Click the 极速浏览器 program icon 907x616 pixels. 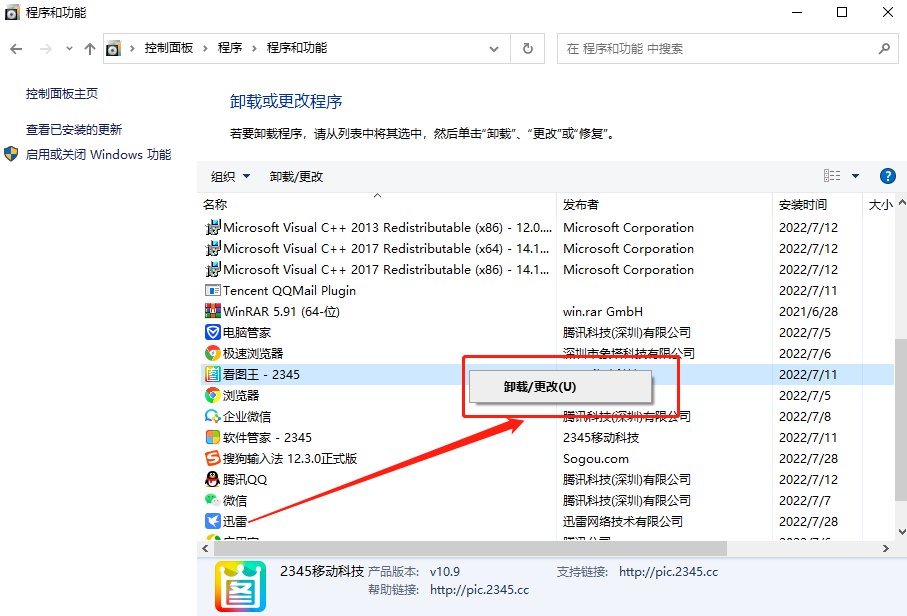pyautogui.click(x=211, y=353)
